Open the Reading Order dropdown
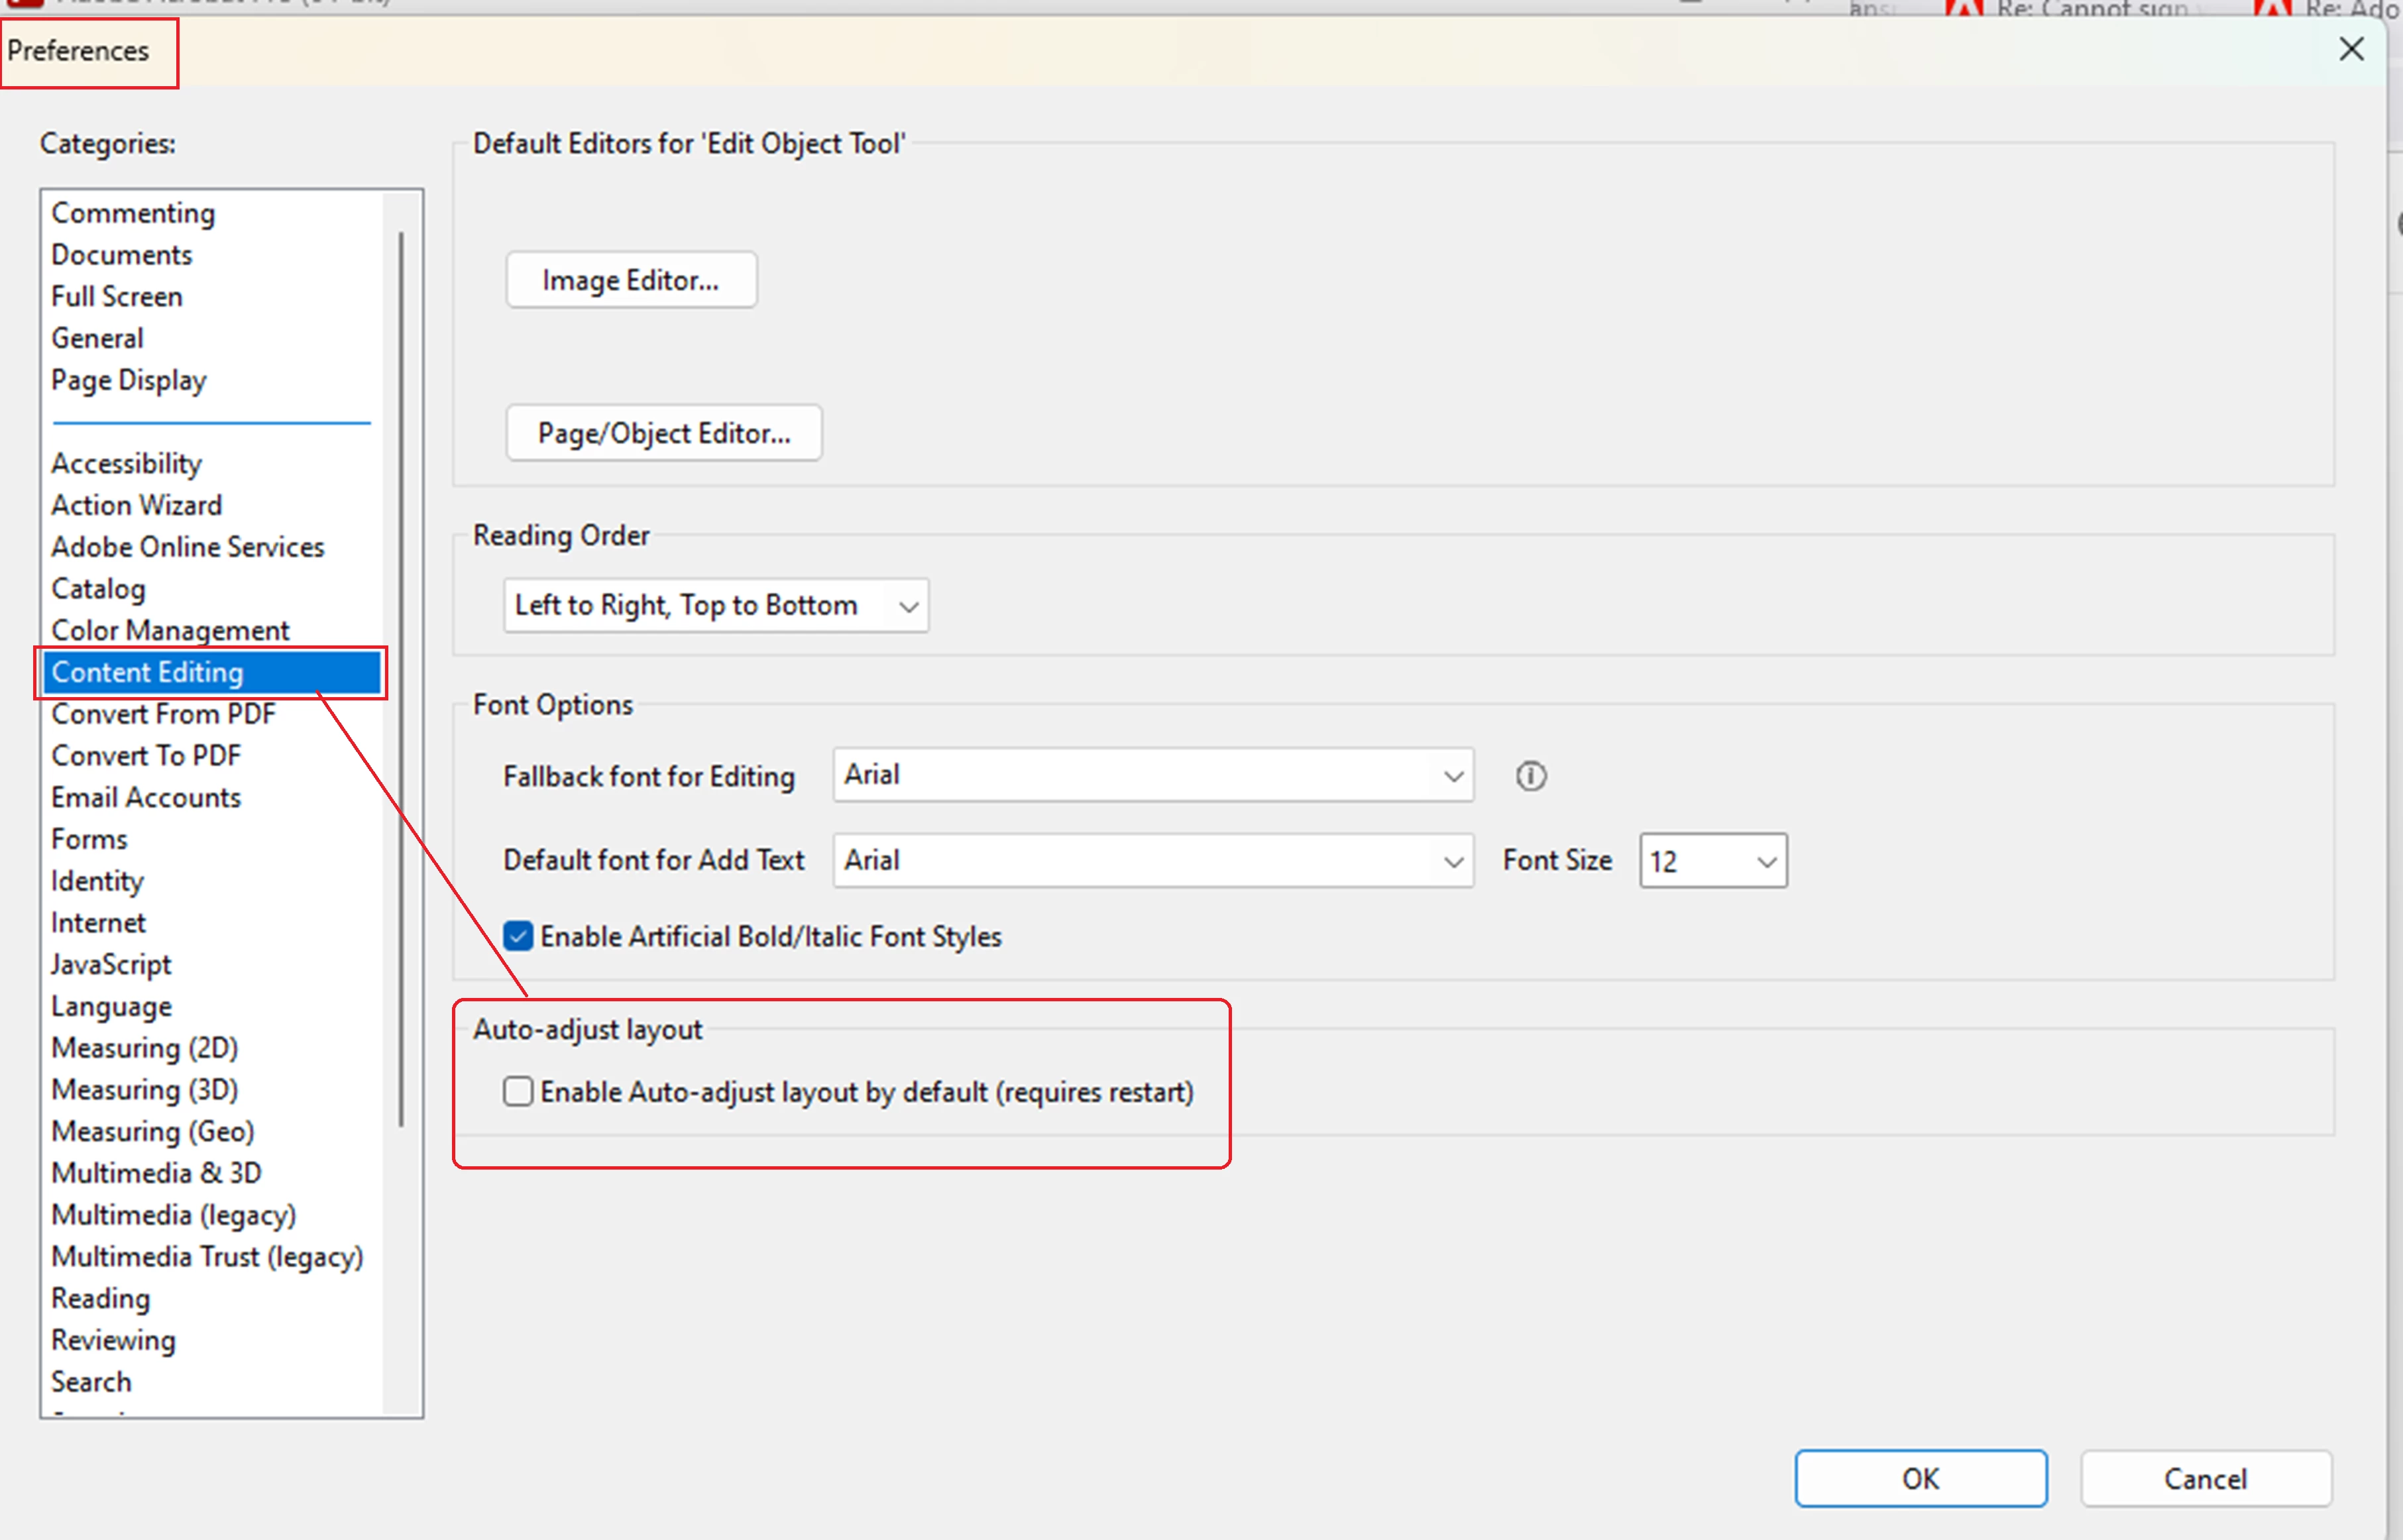The width and height of the screenshot is (2403, 1540). (x=716, y=605)
